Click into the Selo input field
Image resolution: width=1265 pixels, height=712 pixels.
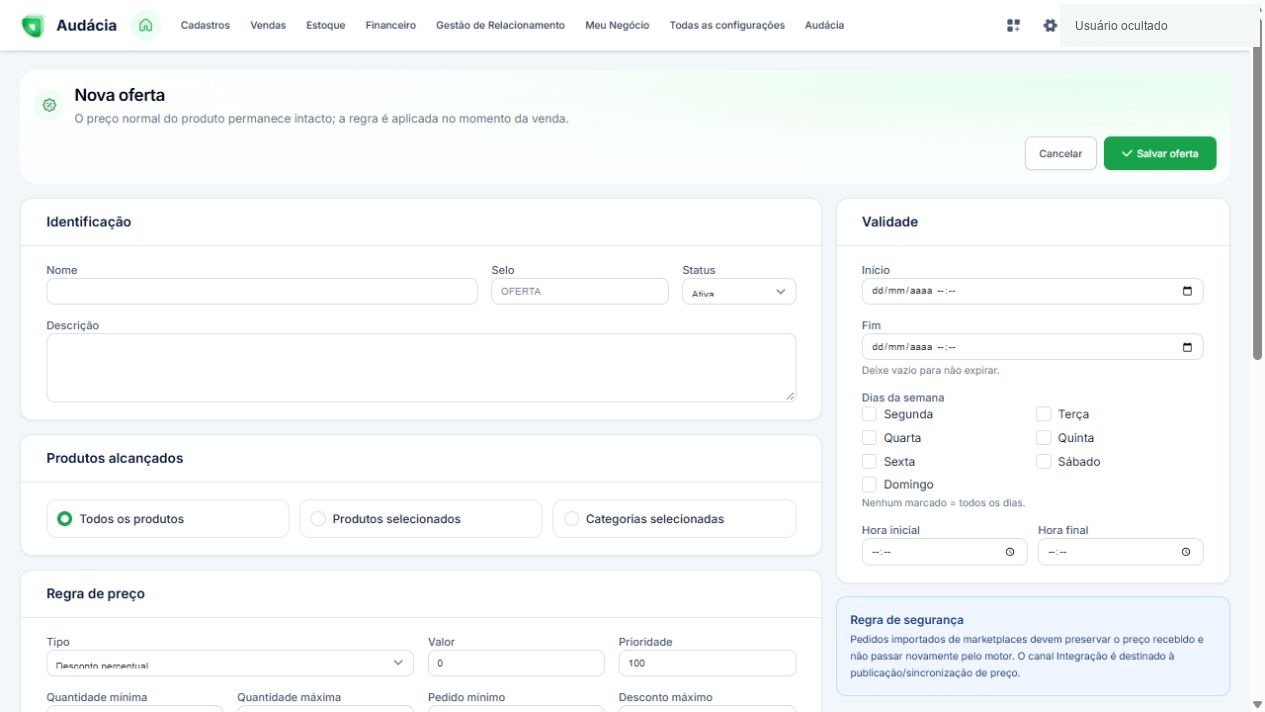tap(580, 291)
